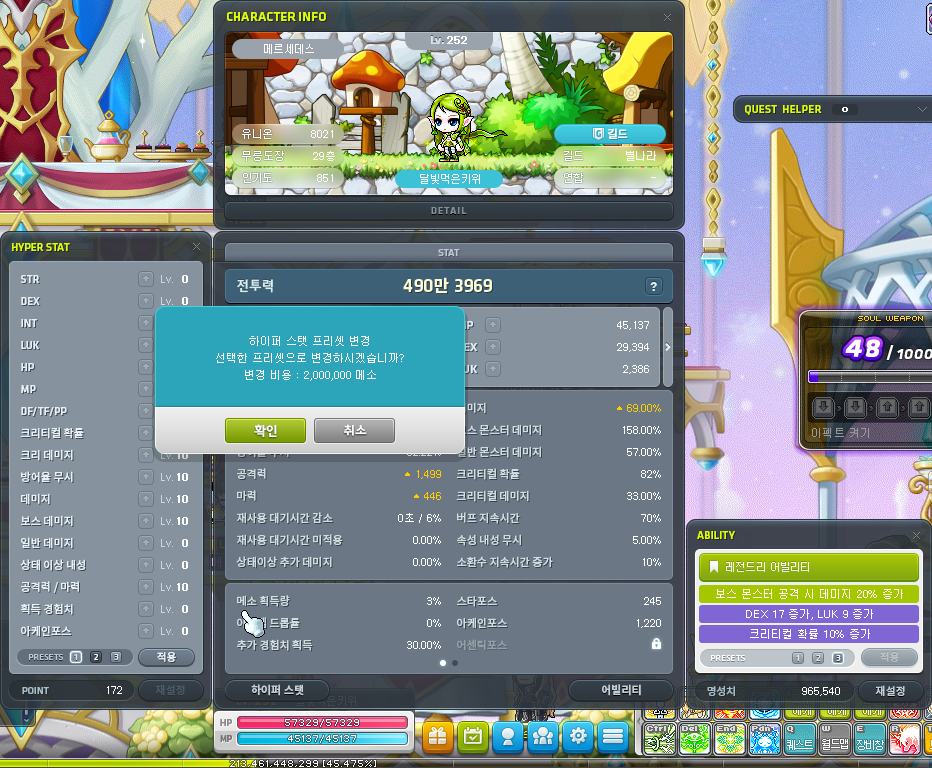Expand the Quest Helper chevron
This screenshot has height=768, width=932.
[x=922, y=109]
